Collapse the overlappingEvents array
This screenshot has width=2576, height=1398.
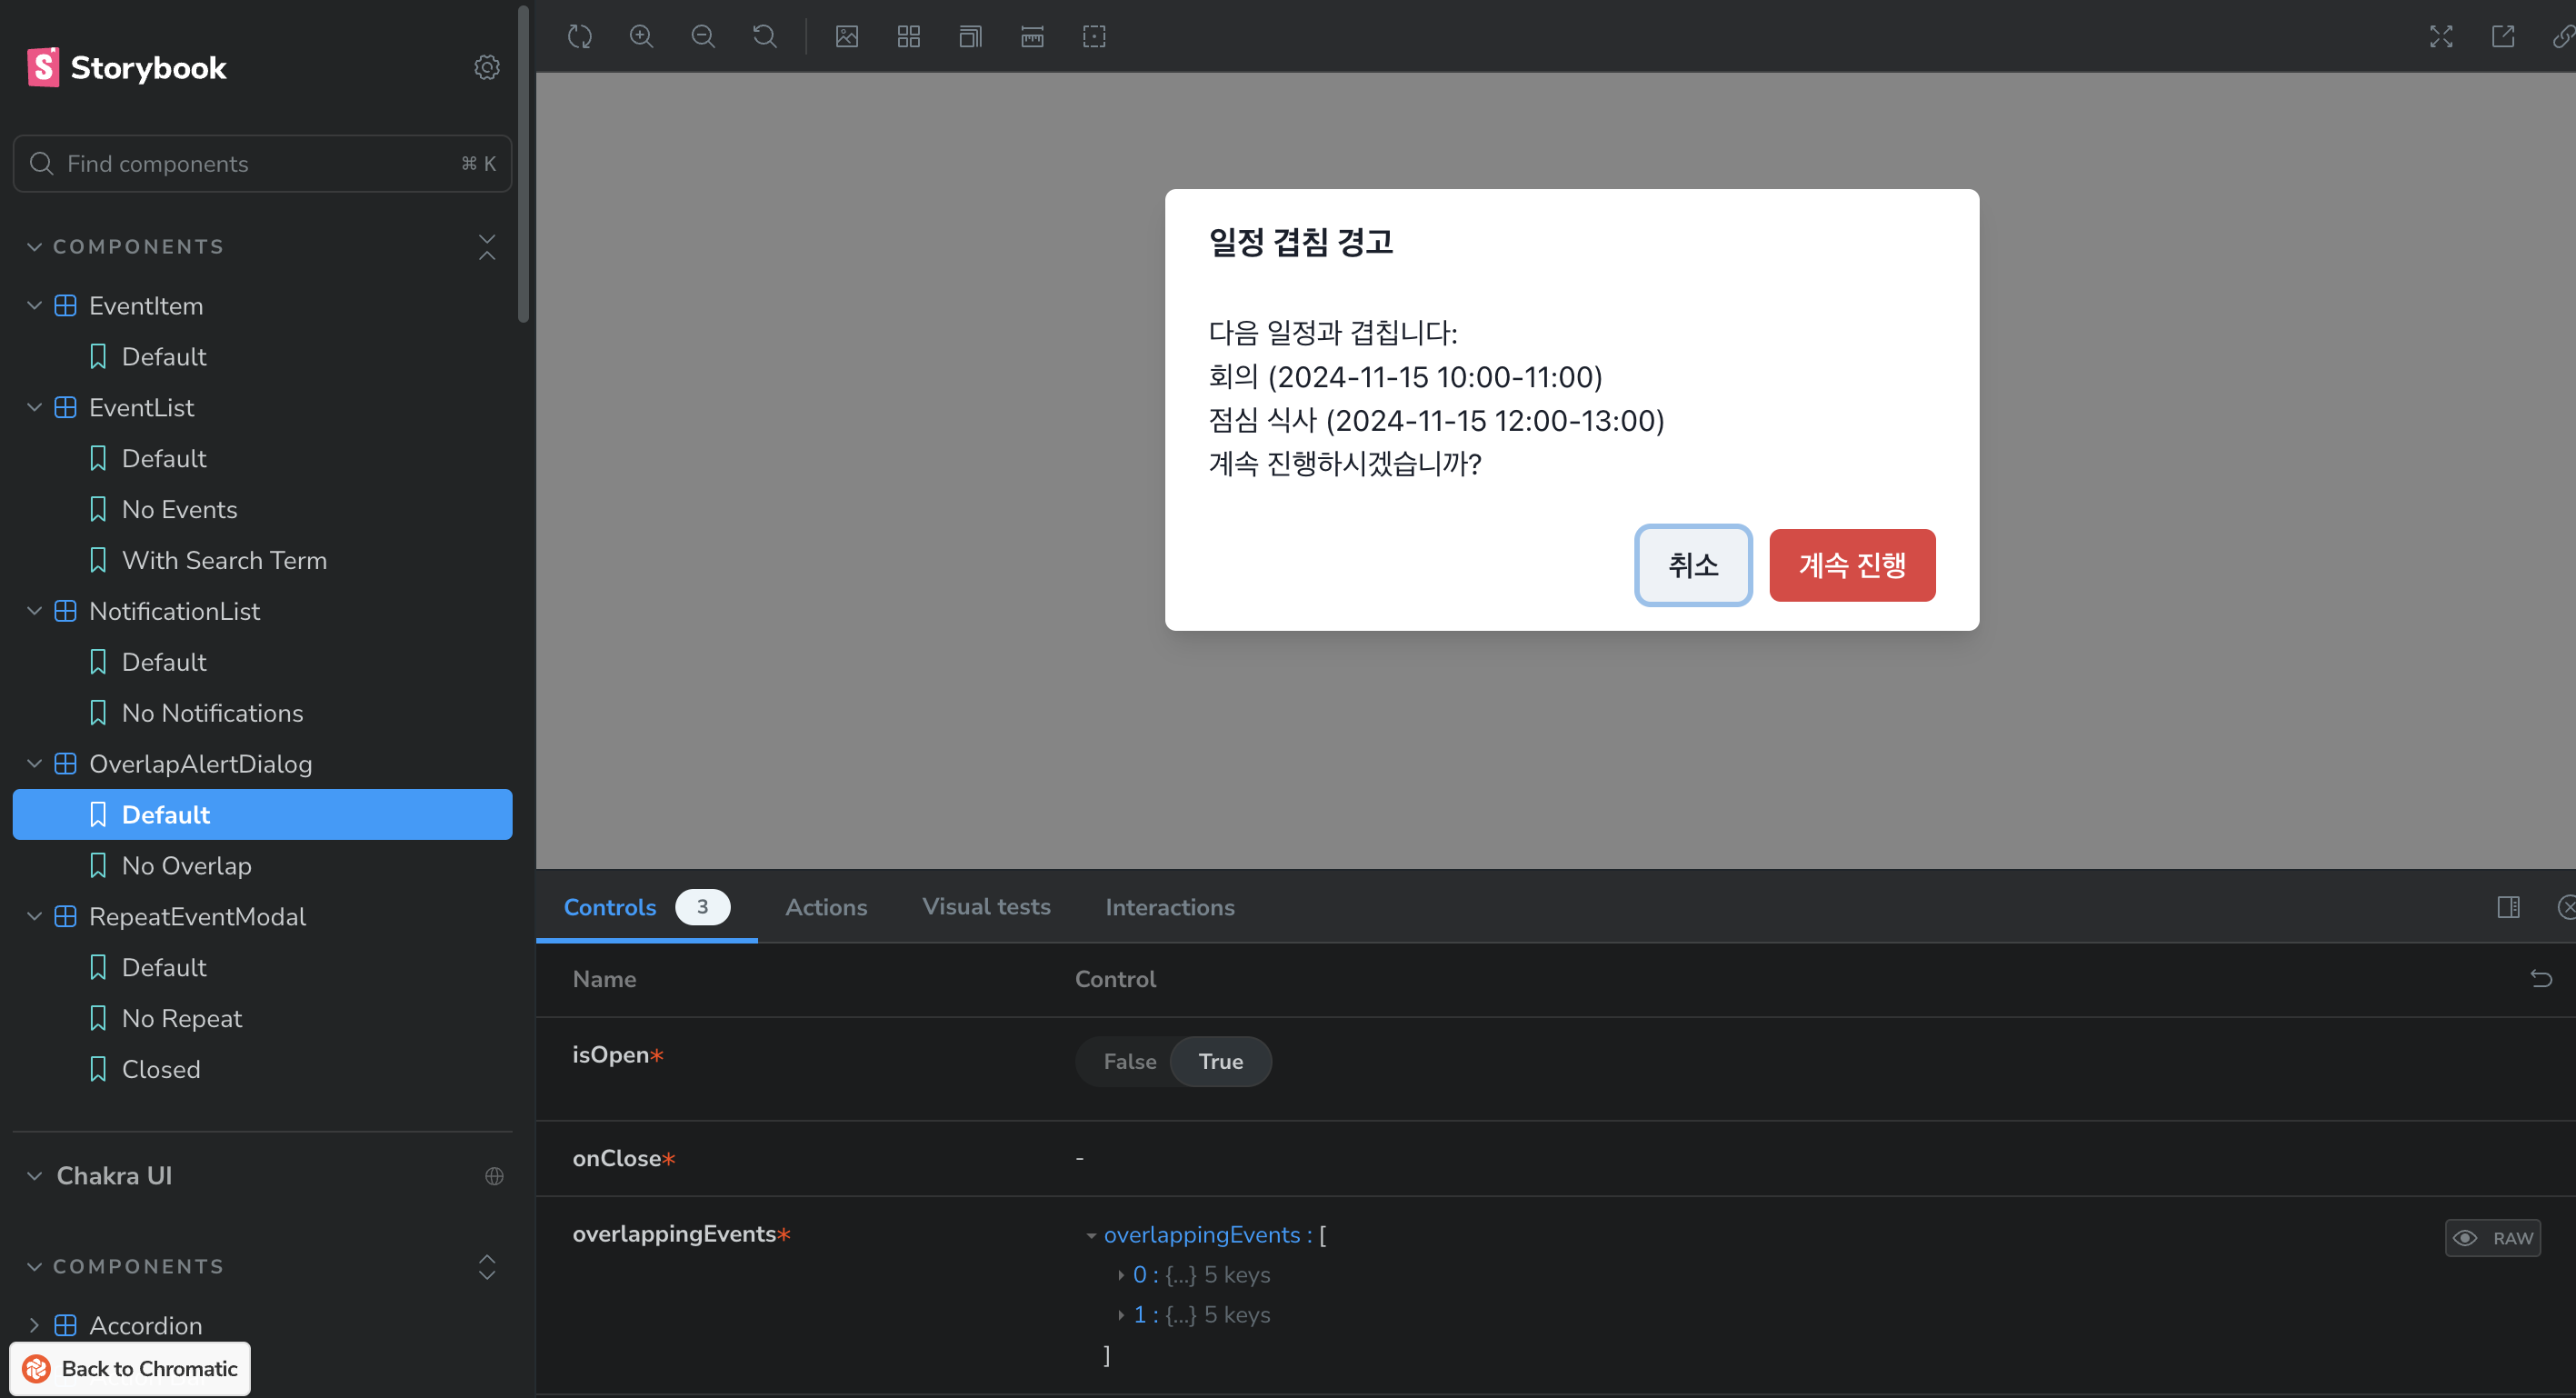(x=1091, y=1236)
